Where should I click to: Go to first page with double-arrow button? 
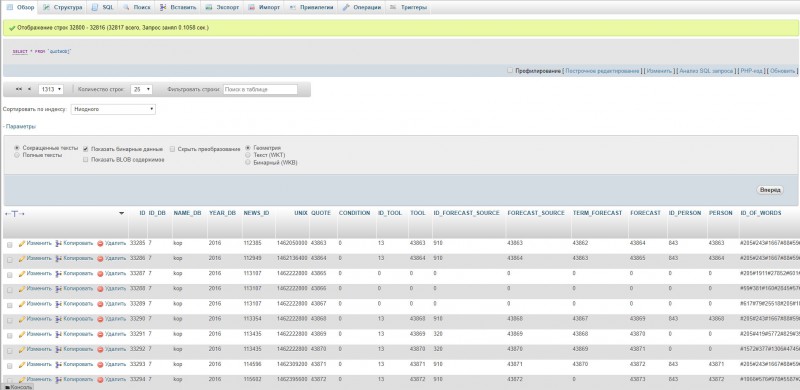tap(19, 89)
